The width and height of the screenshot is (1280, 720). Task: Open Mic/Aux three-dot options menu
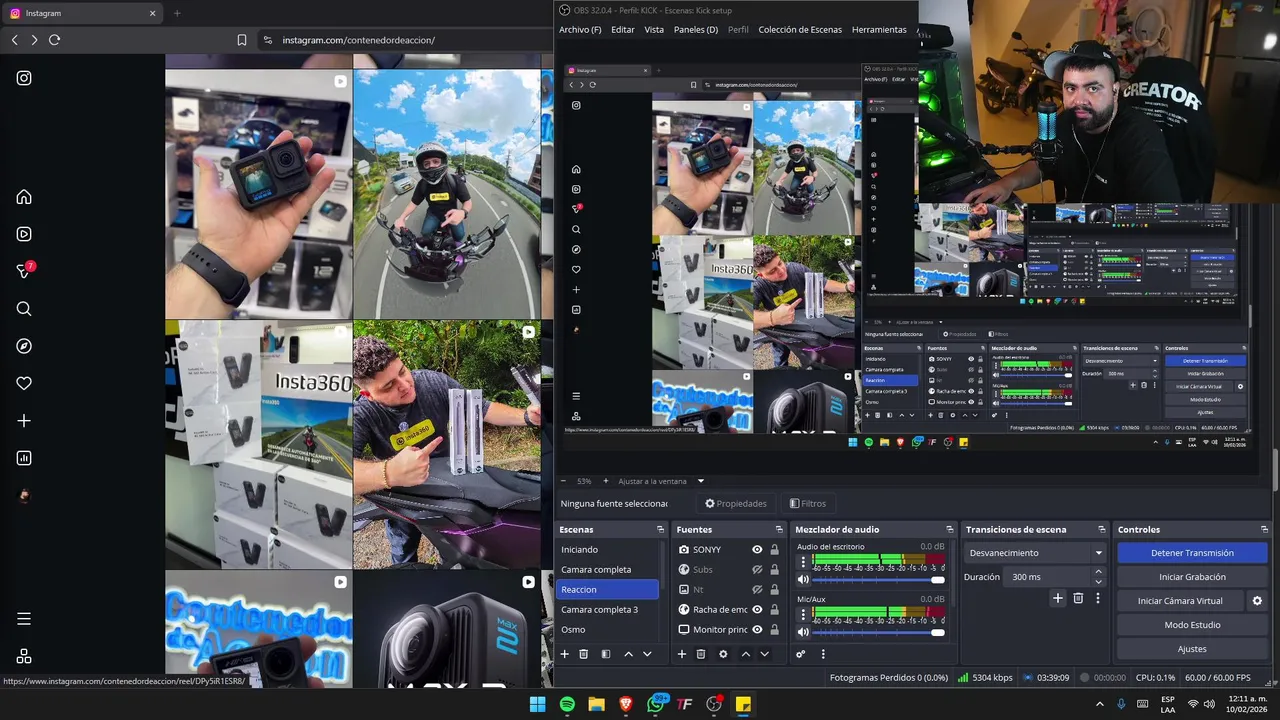pos(802,614)
